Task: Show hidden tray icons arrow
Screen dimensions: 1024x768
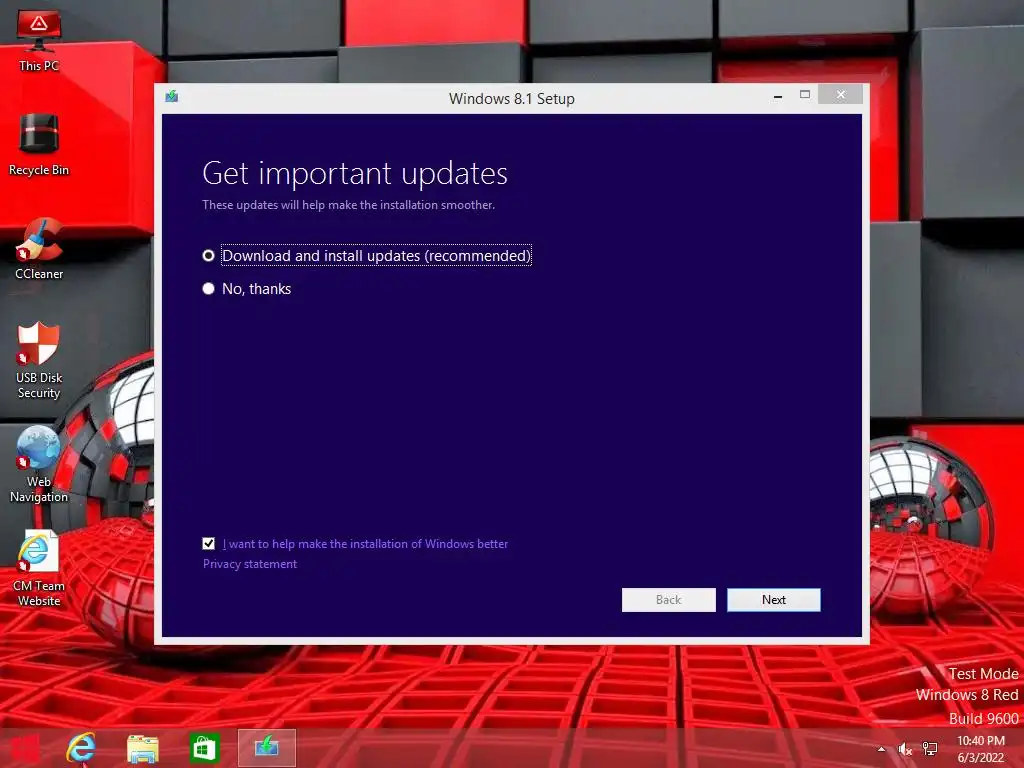Action: coord(881,749)
